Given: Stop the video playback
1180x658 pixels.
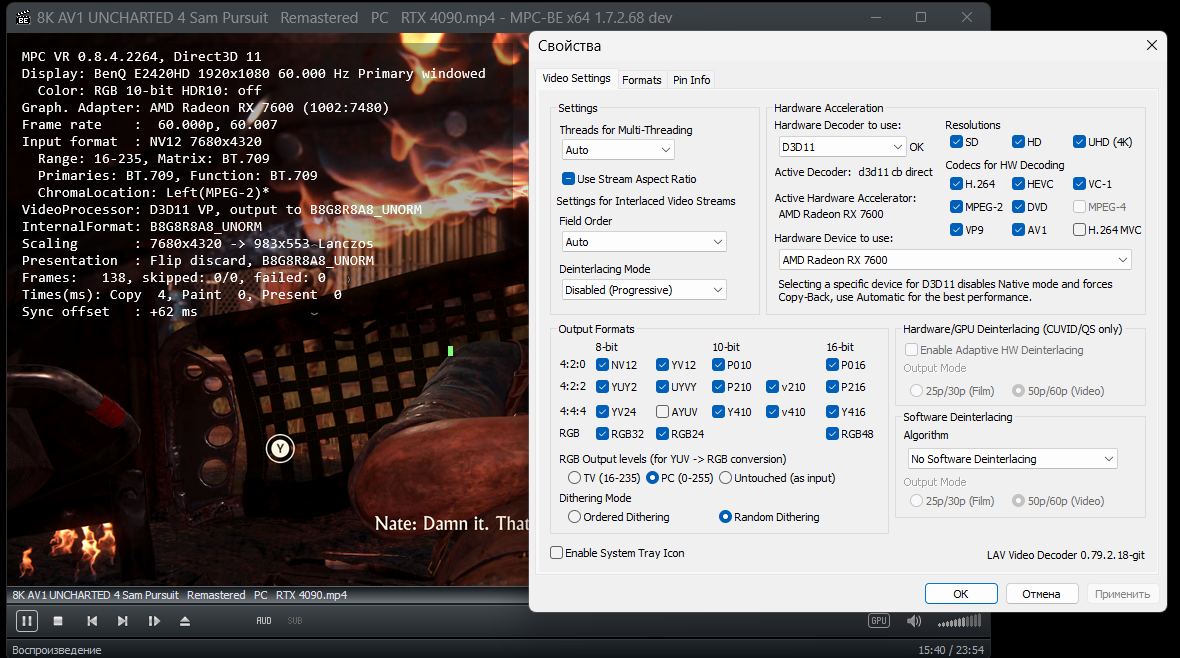Looking at the screenshot, I should pyautogui.click(x=58, y=621).
